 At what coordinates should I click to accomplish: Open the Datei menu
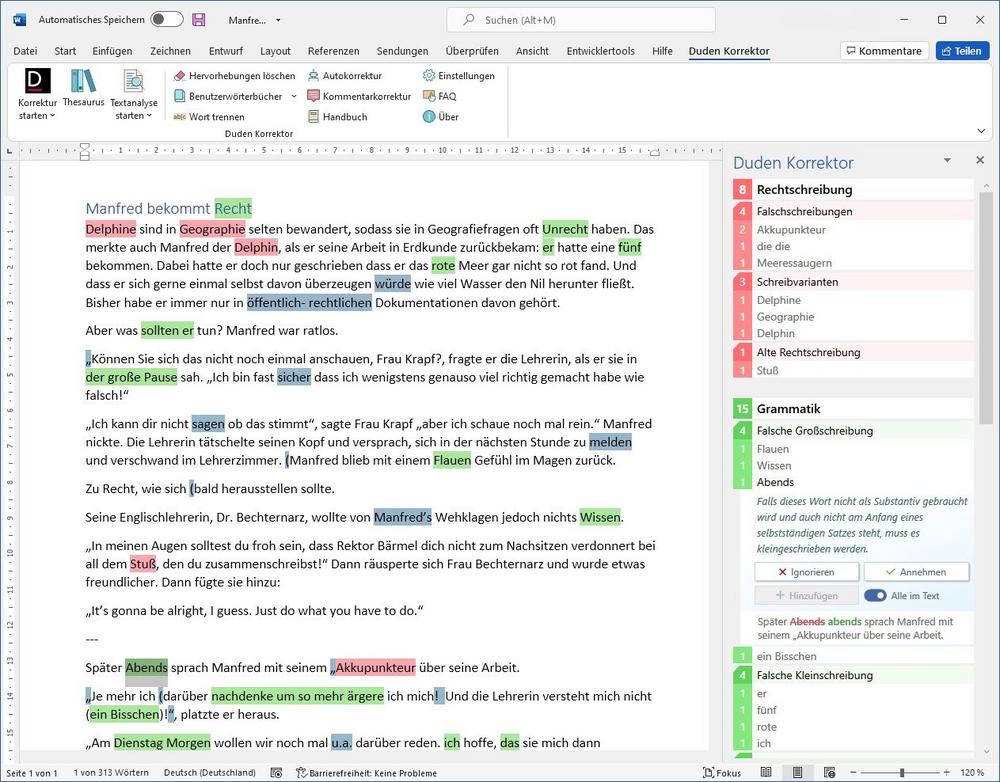[x=26, y=51]
